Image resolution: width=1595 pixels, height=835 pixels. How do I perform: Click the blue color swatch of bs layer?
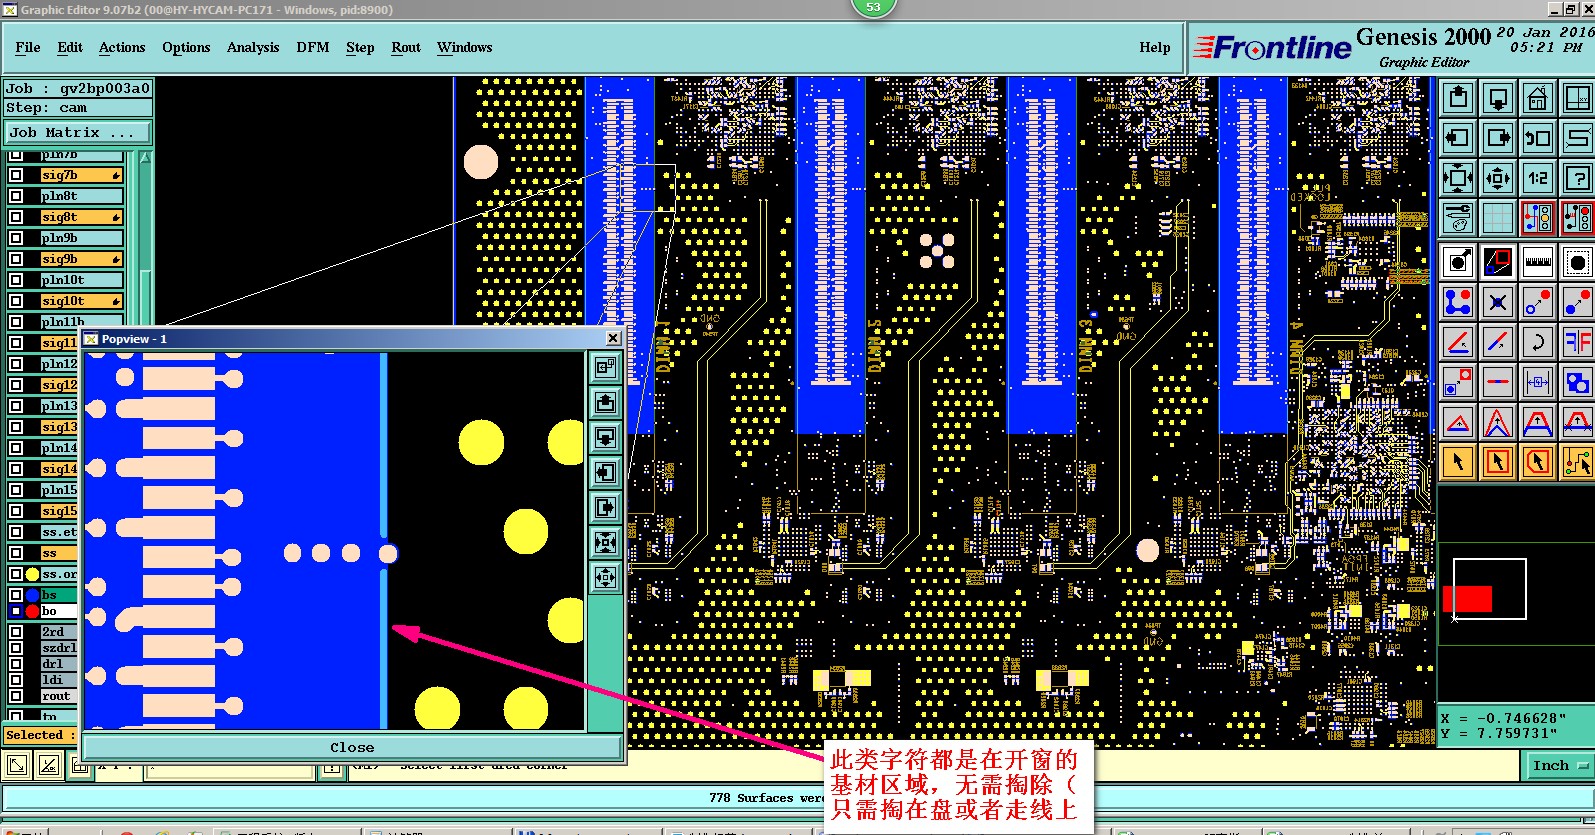[x=32, y=595]
